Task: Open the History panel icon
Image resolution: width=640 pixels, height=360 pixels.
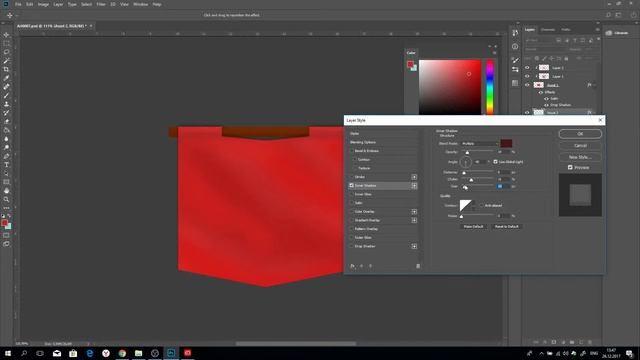Action: (x=515, y=33)
